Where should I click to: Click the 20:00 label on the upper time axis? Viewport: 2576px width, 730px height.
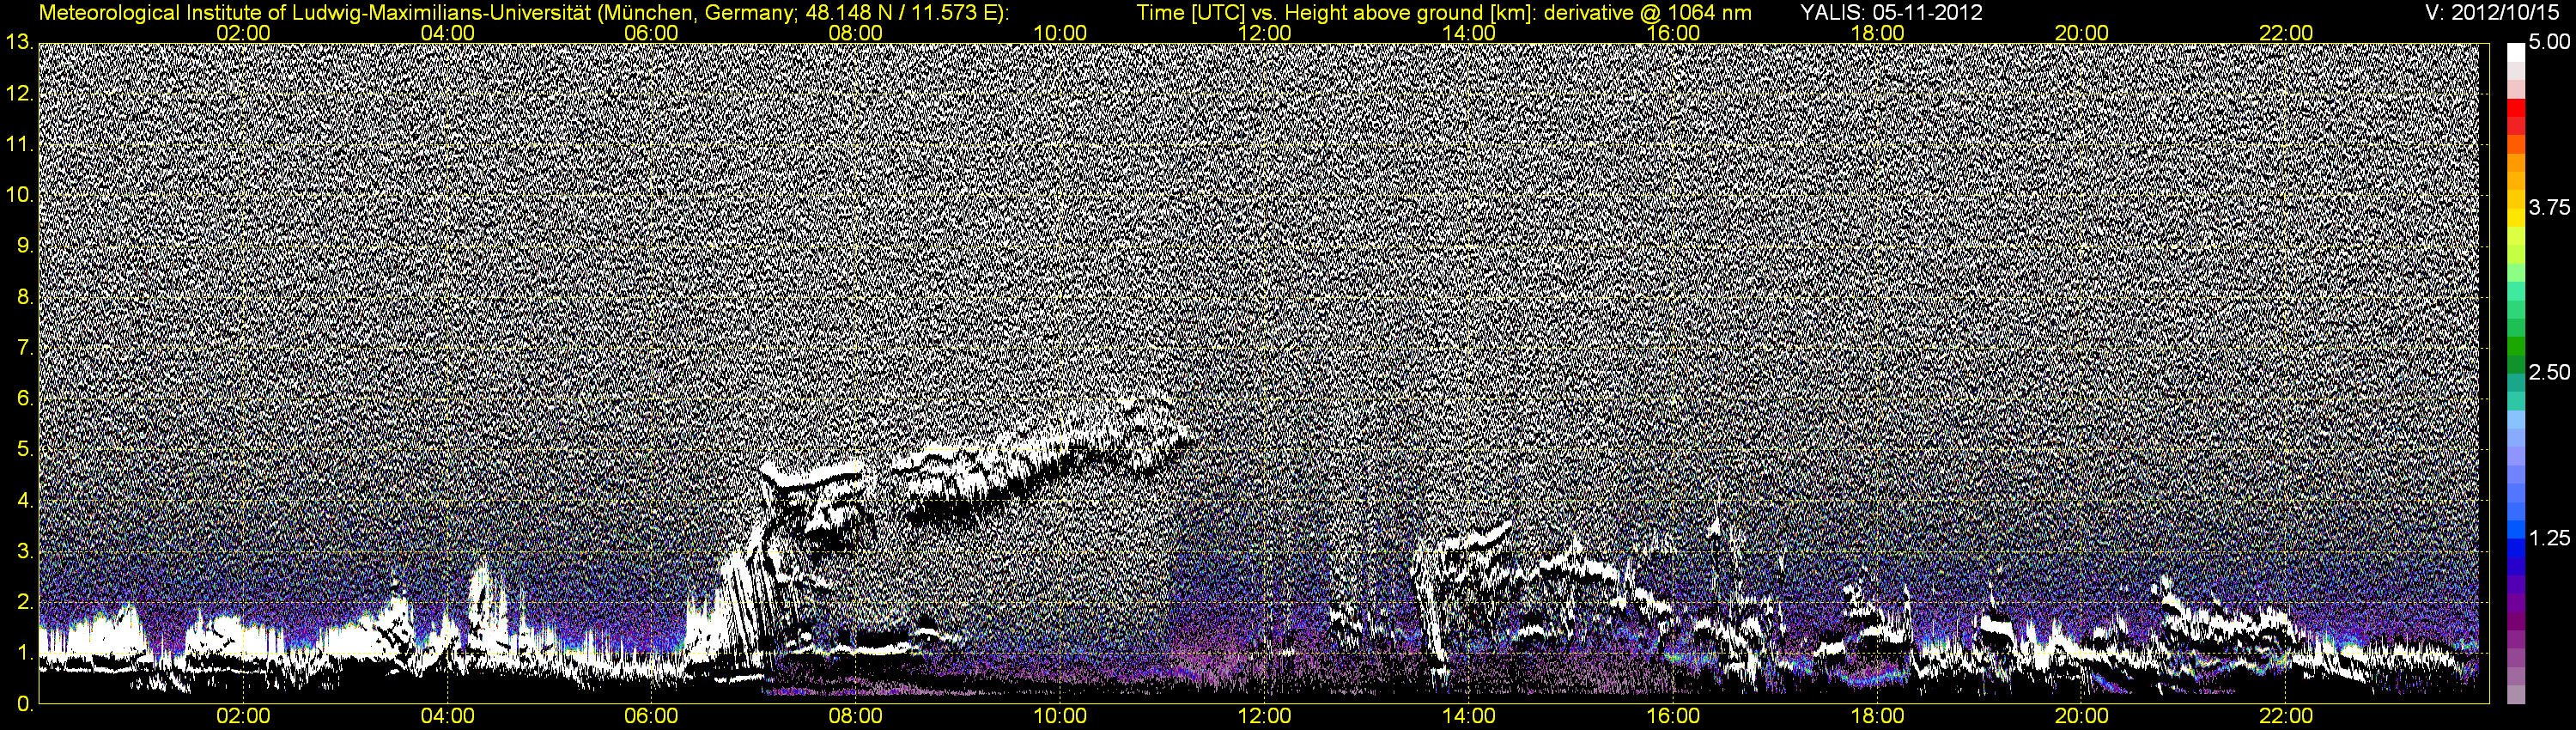pos(2082,33)
